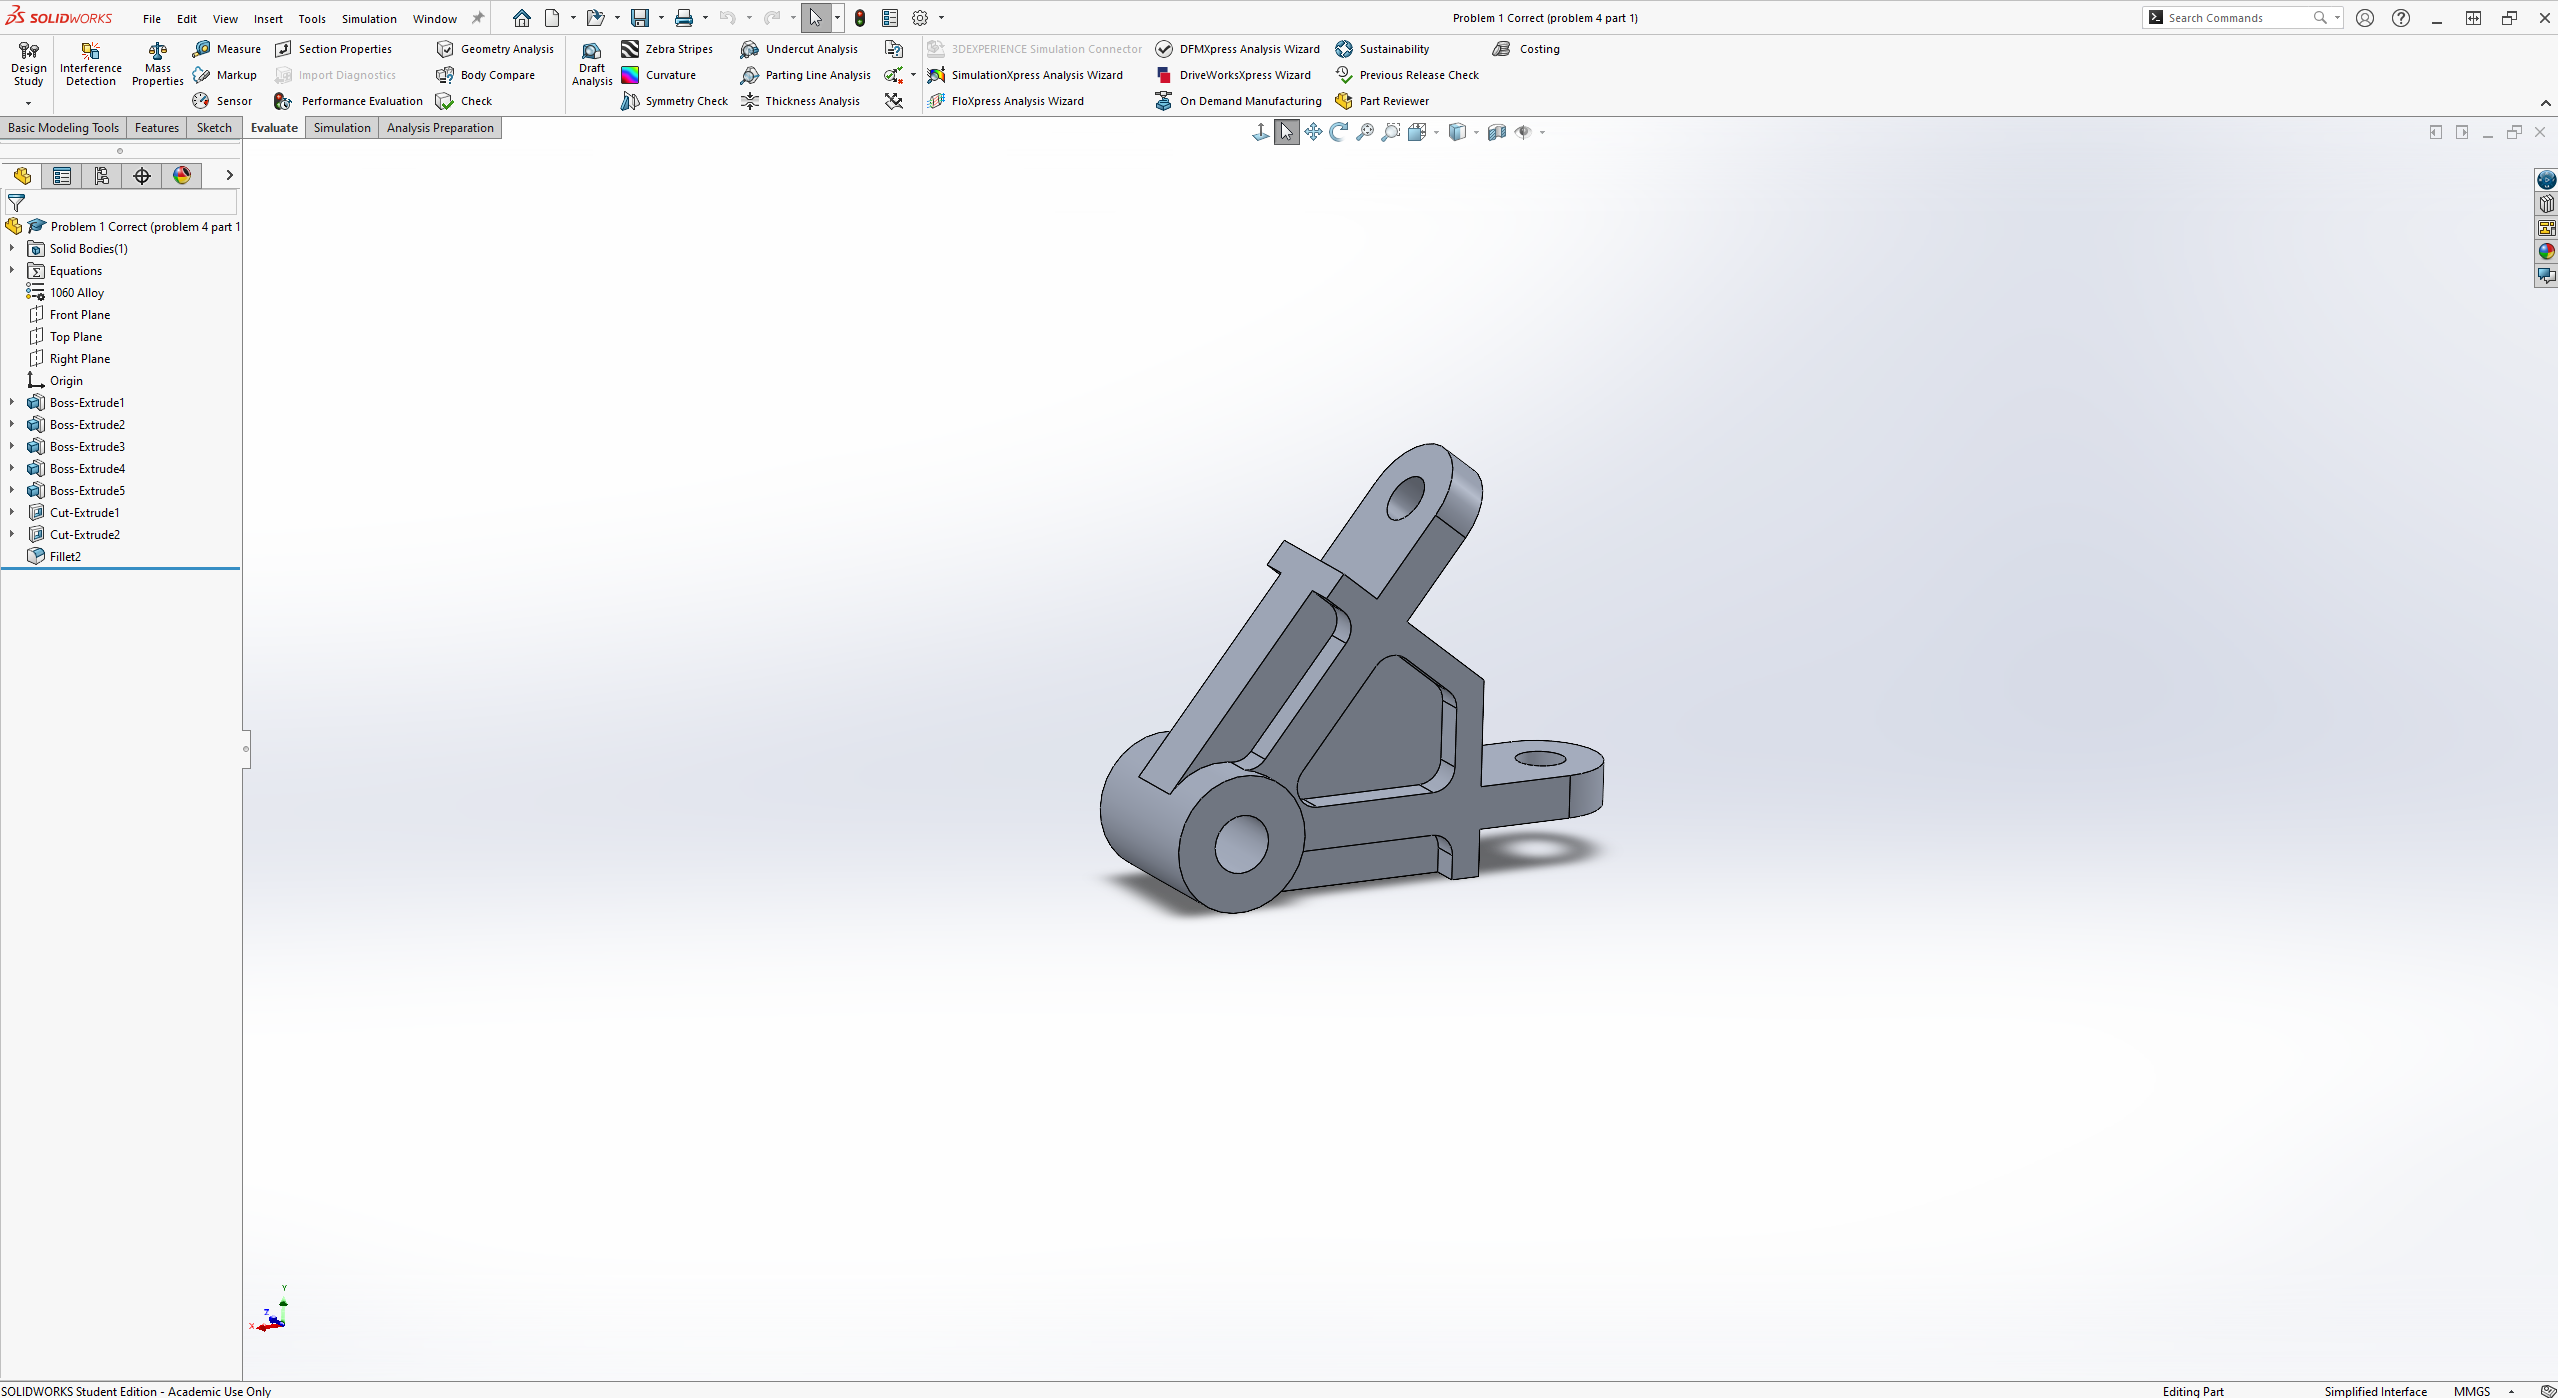Viewport: 2558px width, 1398px height.
Task: Open the Insert menu
Action: [x=268, y=19]
